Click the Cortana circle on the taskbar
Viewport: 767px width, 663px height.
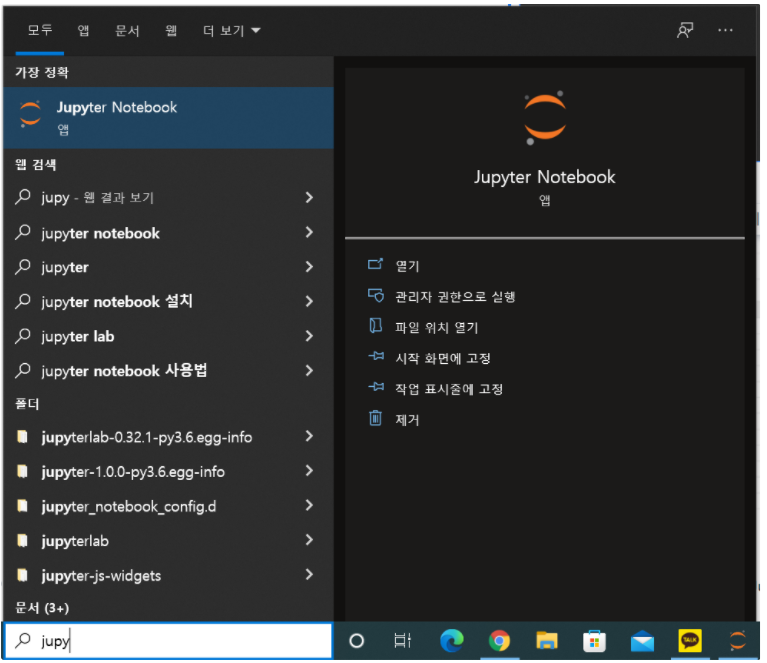tap(357, 641)
